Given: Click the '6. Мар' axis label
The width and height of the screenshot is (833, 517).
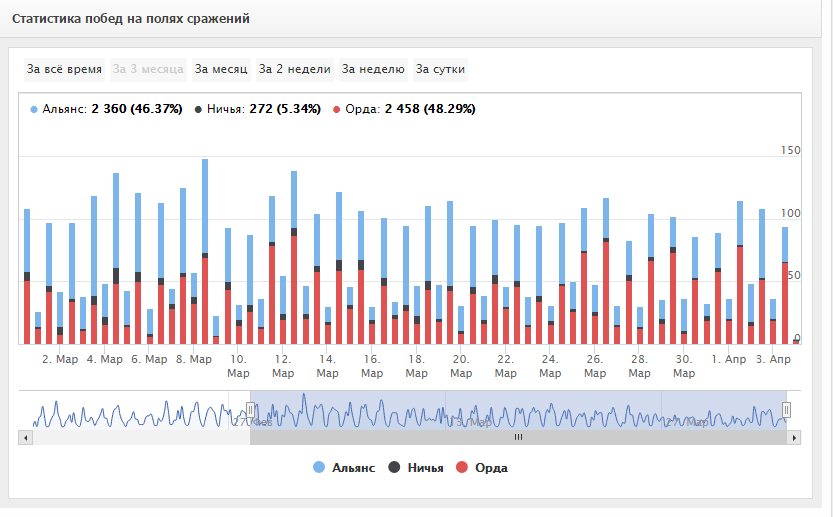Looking at the screenshot, I should pos(149,360).
